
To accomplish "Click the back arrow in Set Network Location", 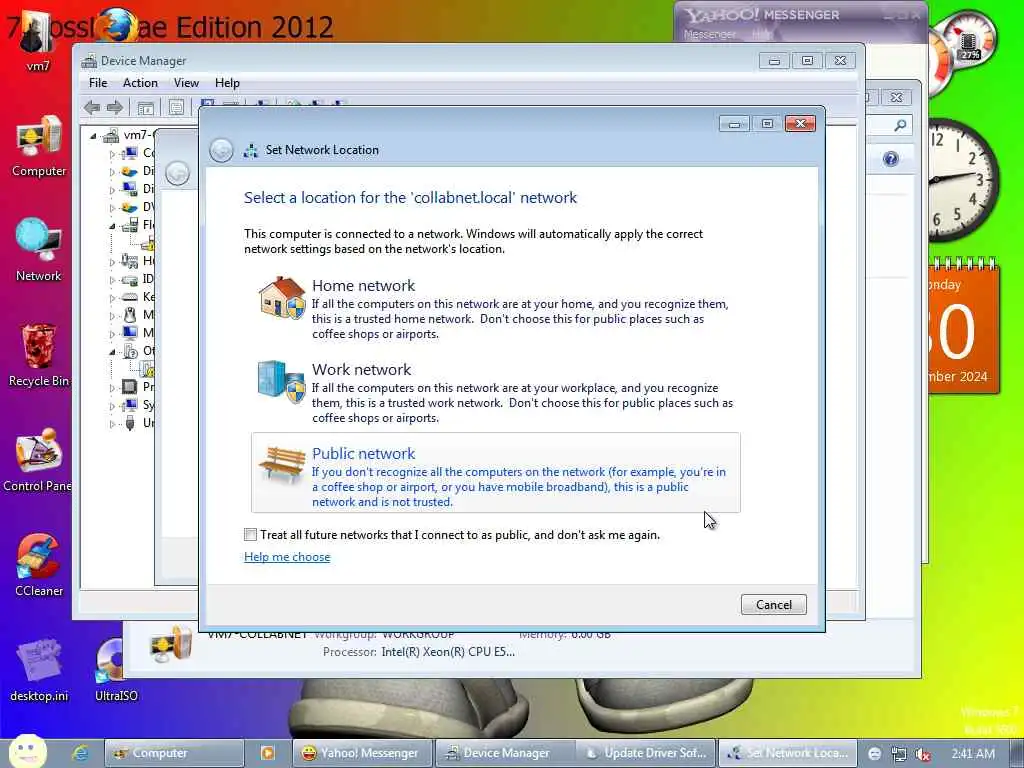I will pos(221,150).
